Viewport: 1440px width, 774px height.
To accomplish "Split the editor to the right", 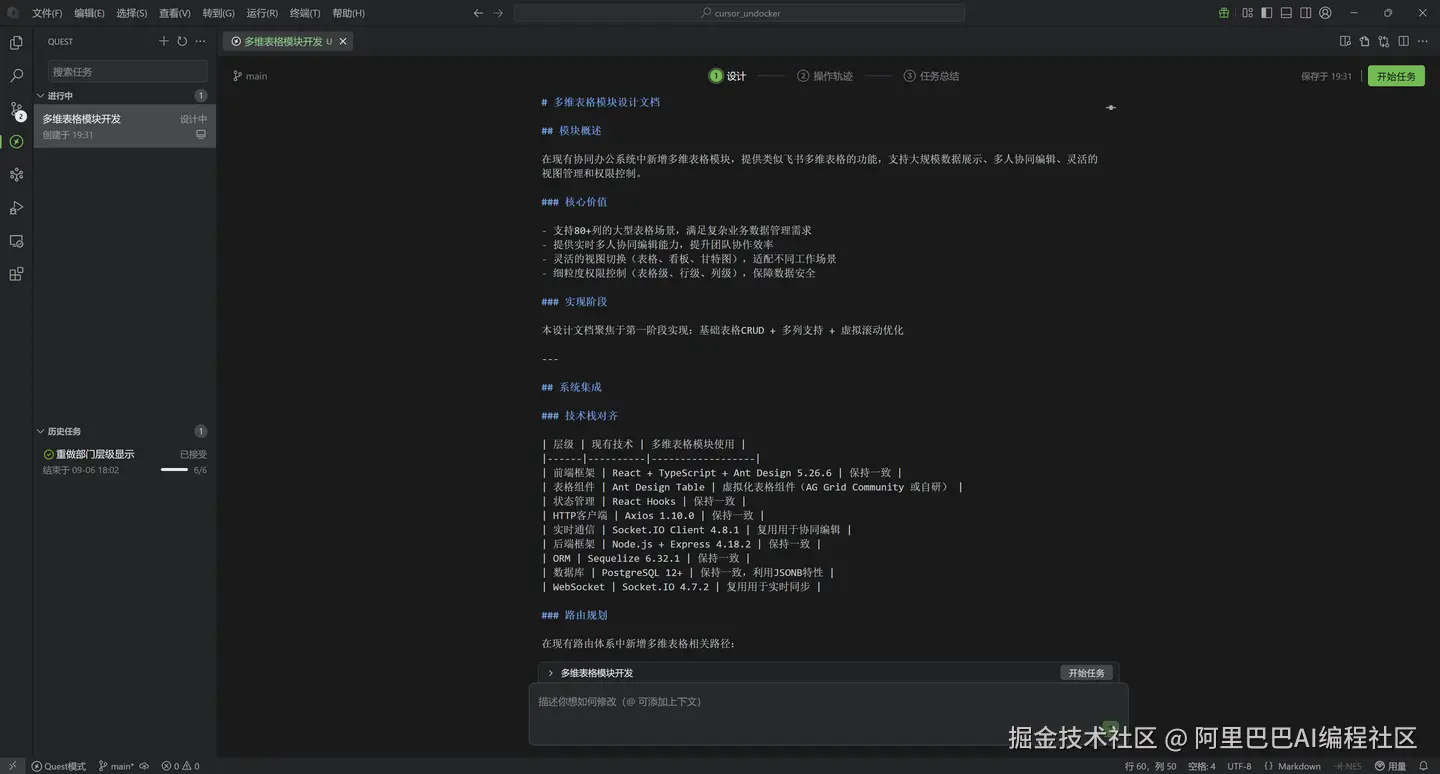I will pyautogui.click(x=1404, y=41).
